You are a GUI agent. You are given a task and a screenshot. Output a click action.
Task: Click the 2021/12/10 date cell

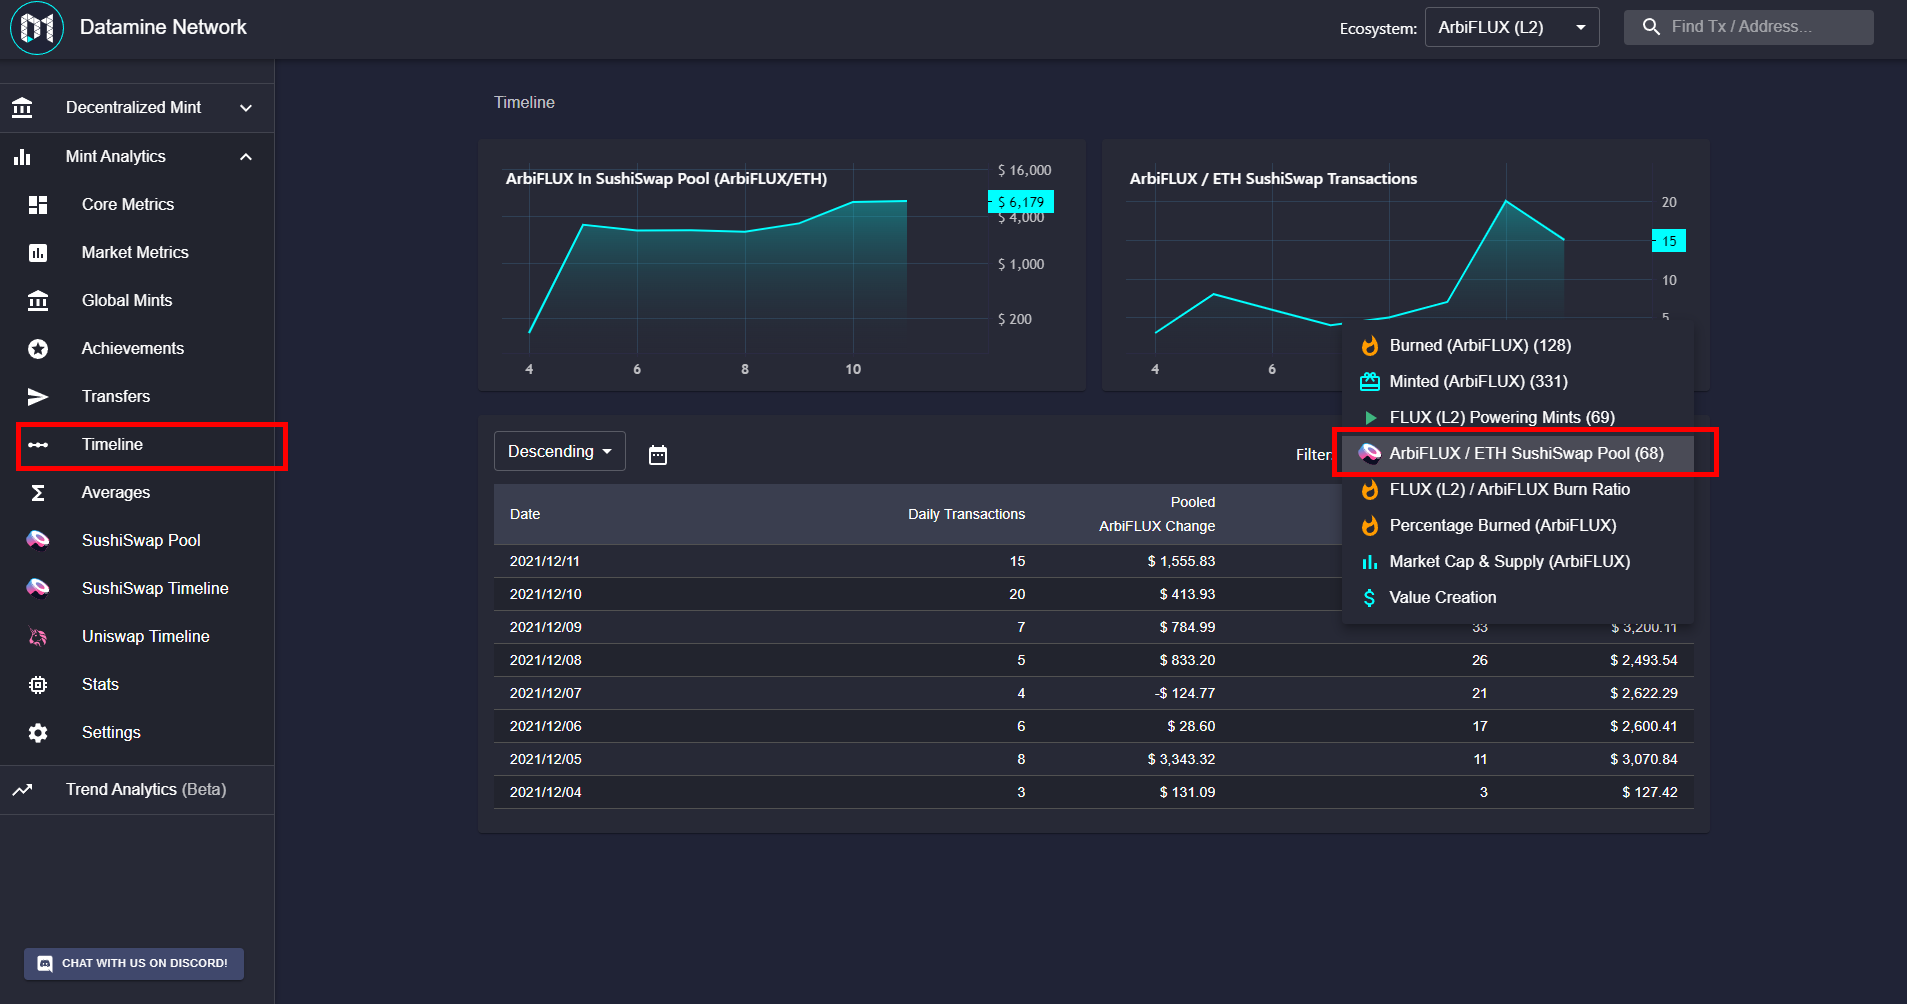546,594
